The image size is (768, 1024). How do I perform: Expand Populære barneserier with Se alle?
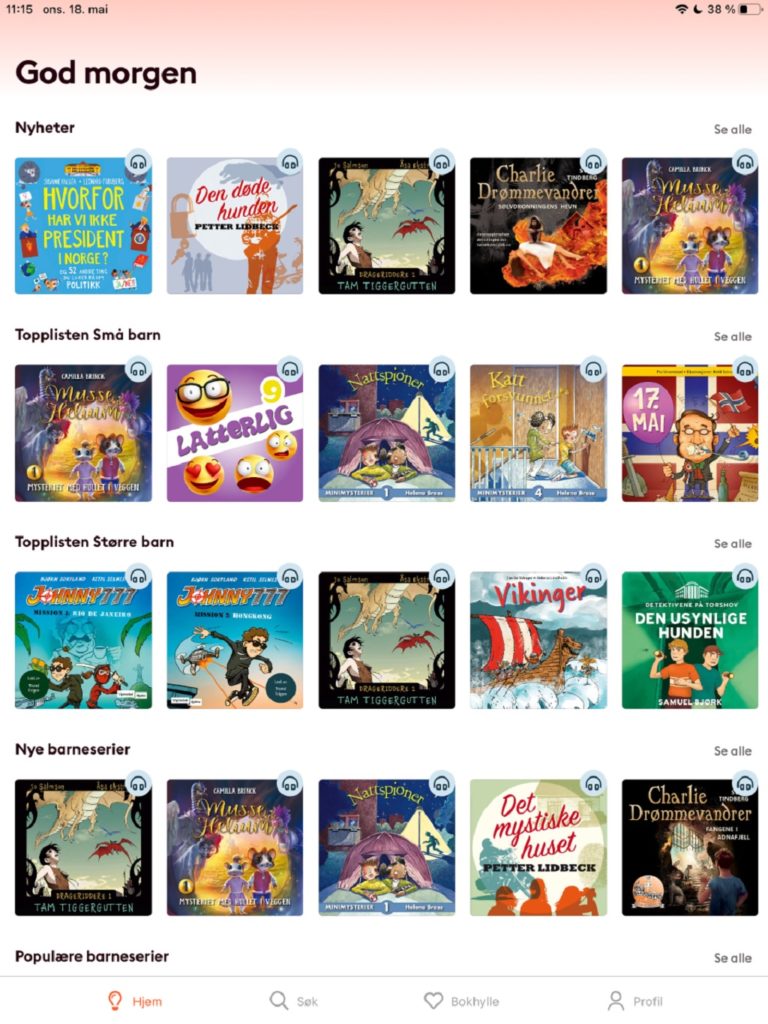(732, 958)
